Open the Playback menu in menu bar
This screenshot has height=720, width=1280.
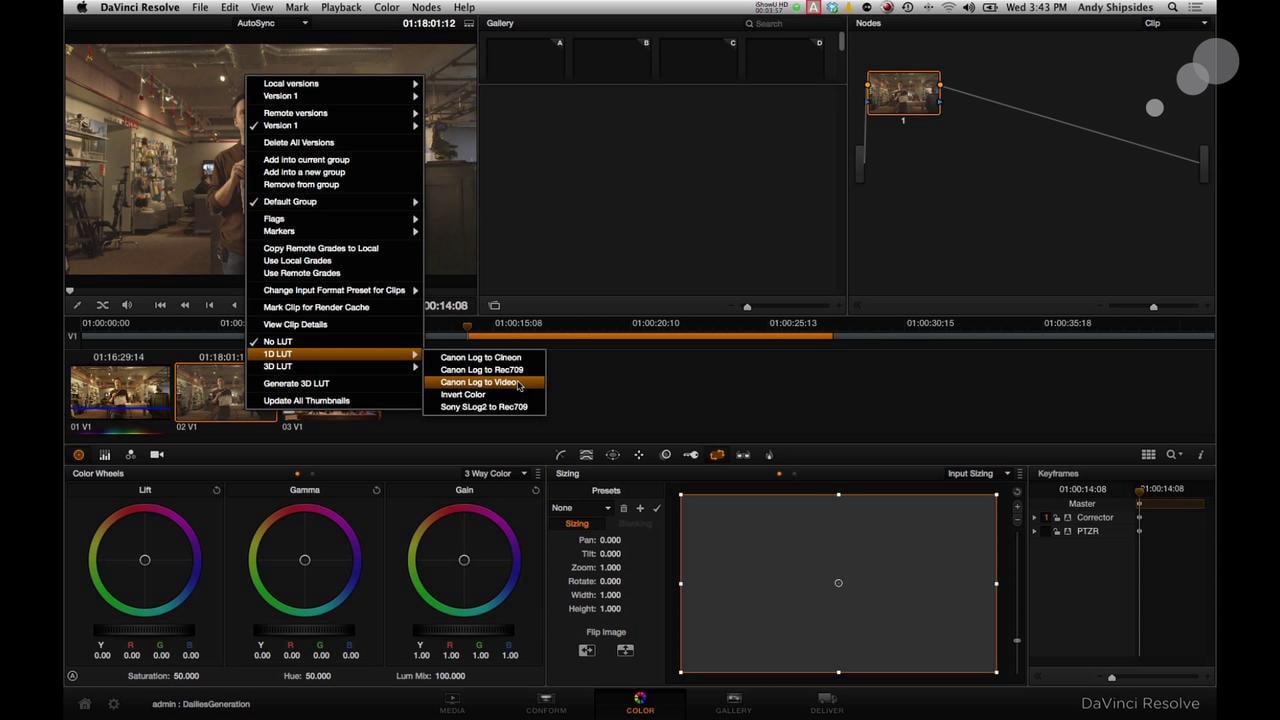coord(341,7)
